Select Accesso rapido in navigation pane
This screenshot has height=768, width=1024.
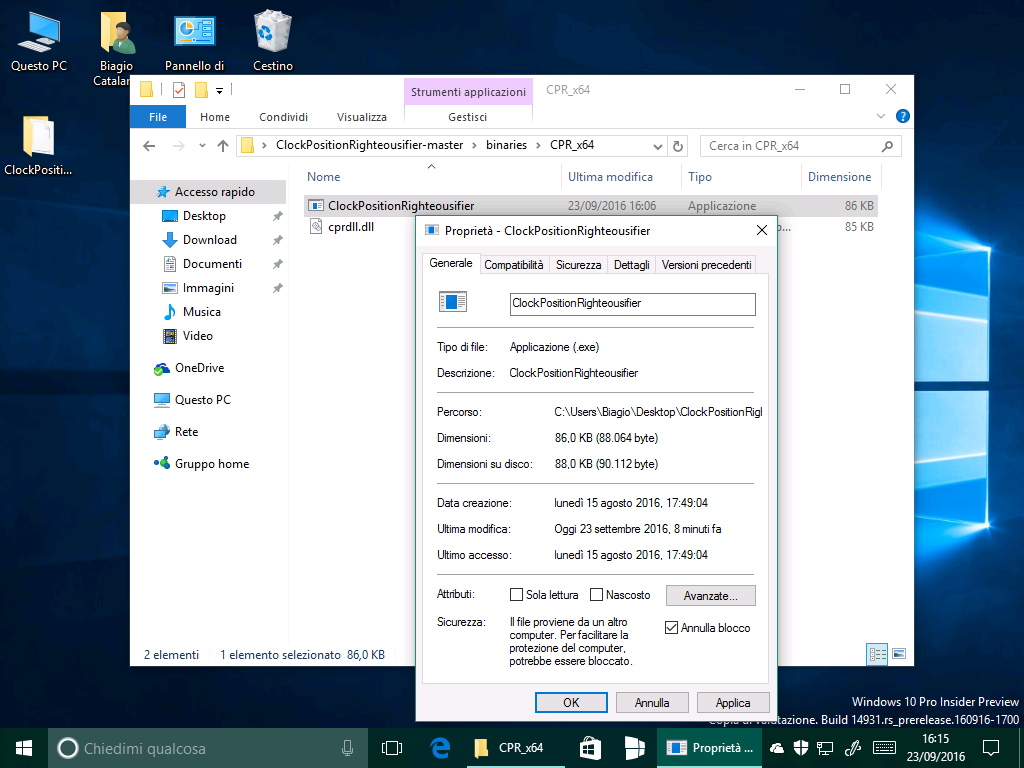click(214, 192)
